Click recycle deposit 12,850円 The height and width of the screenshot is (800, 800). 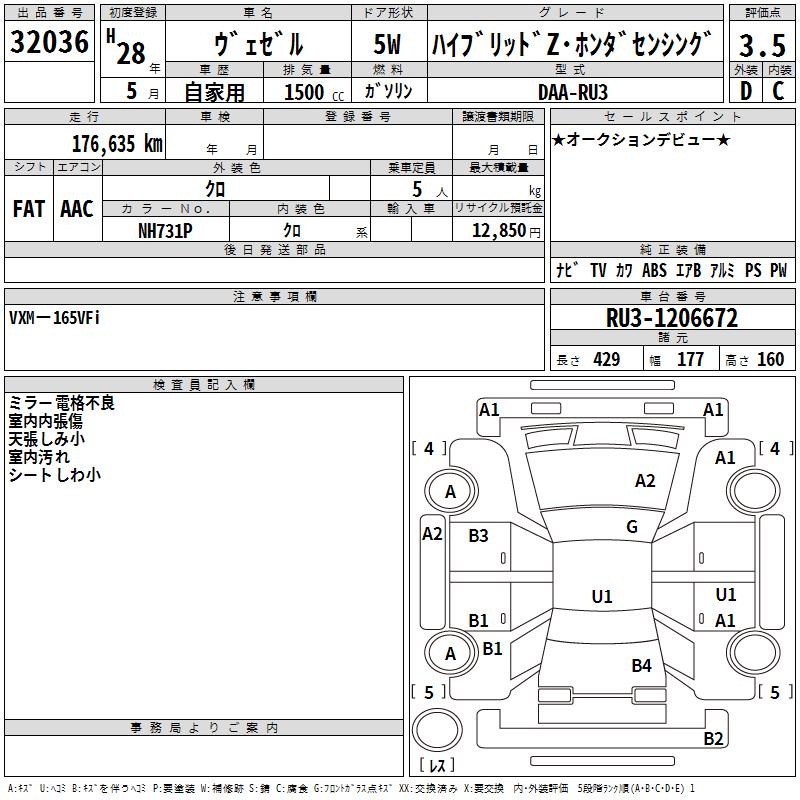pos(506,231)
